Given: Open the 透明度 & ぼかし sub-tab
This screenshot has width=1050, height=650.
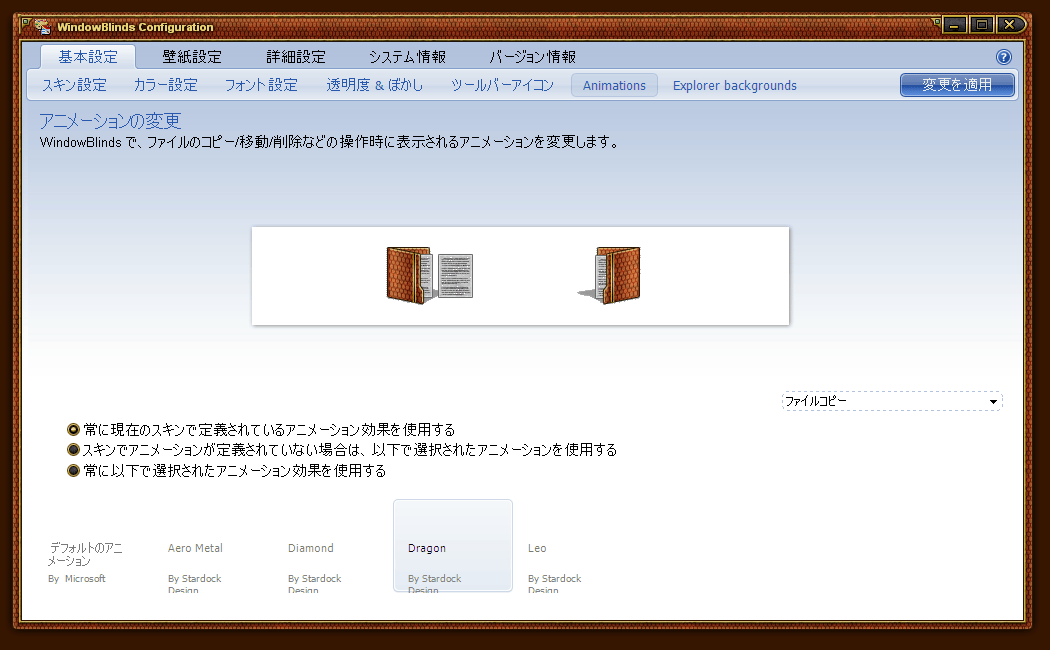Looking at the screenshot, I should point(374,85).
